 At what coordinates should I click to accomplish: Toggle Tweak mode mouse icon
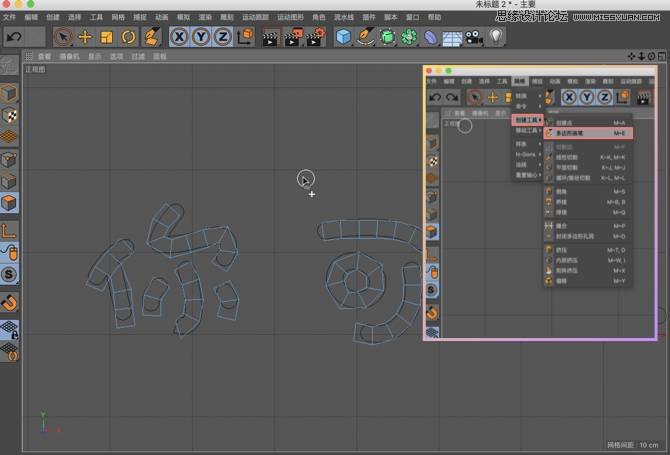[x=9, y=253]
